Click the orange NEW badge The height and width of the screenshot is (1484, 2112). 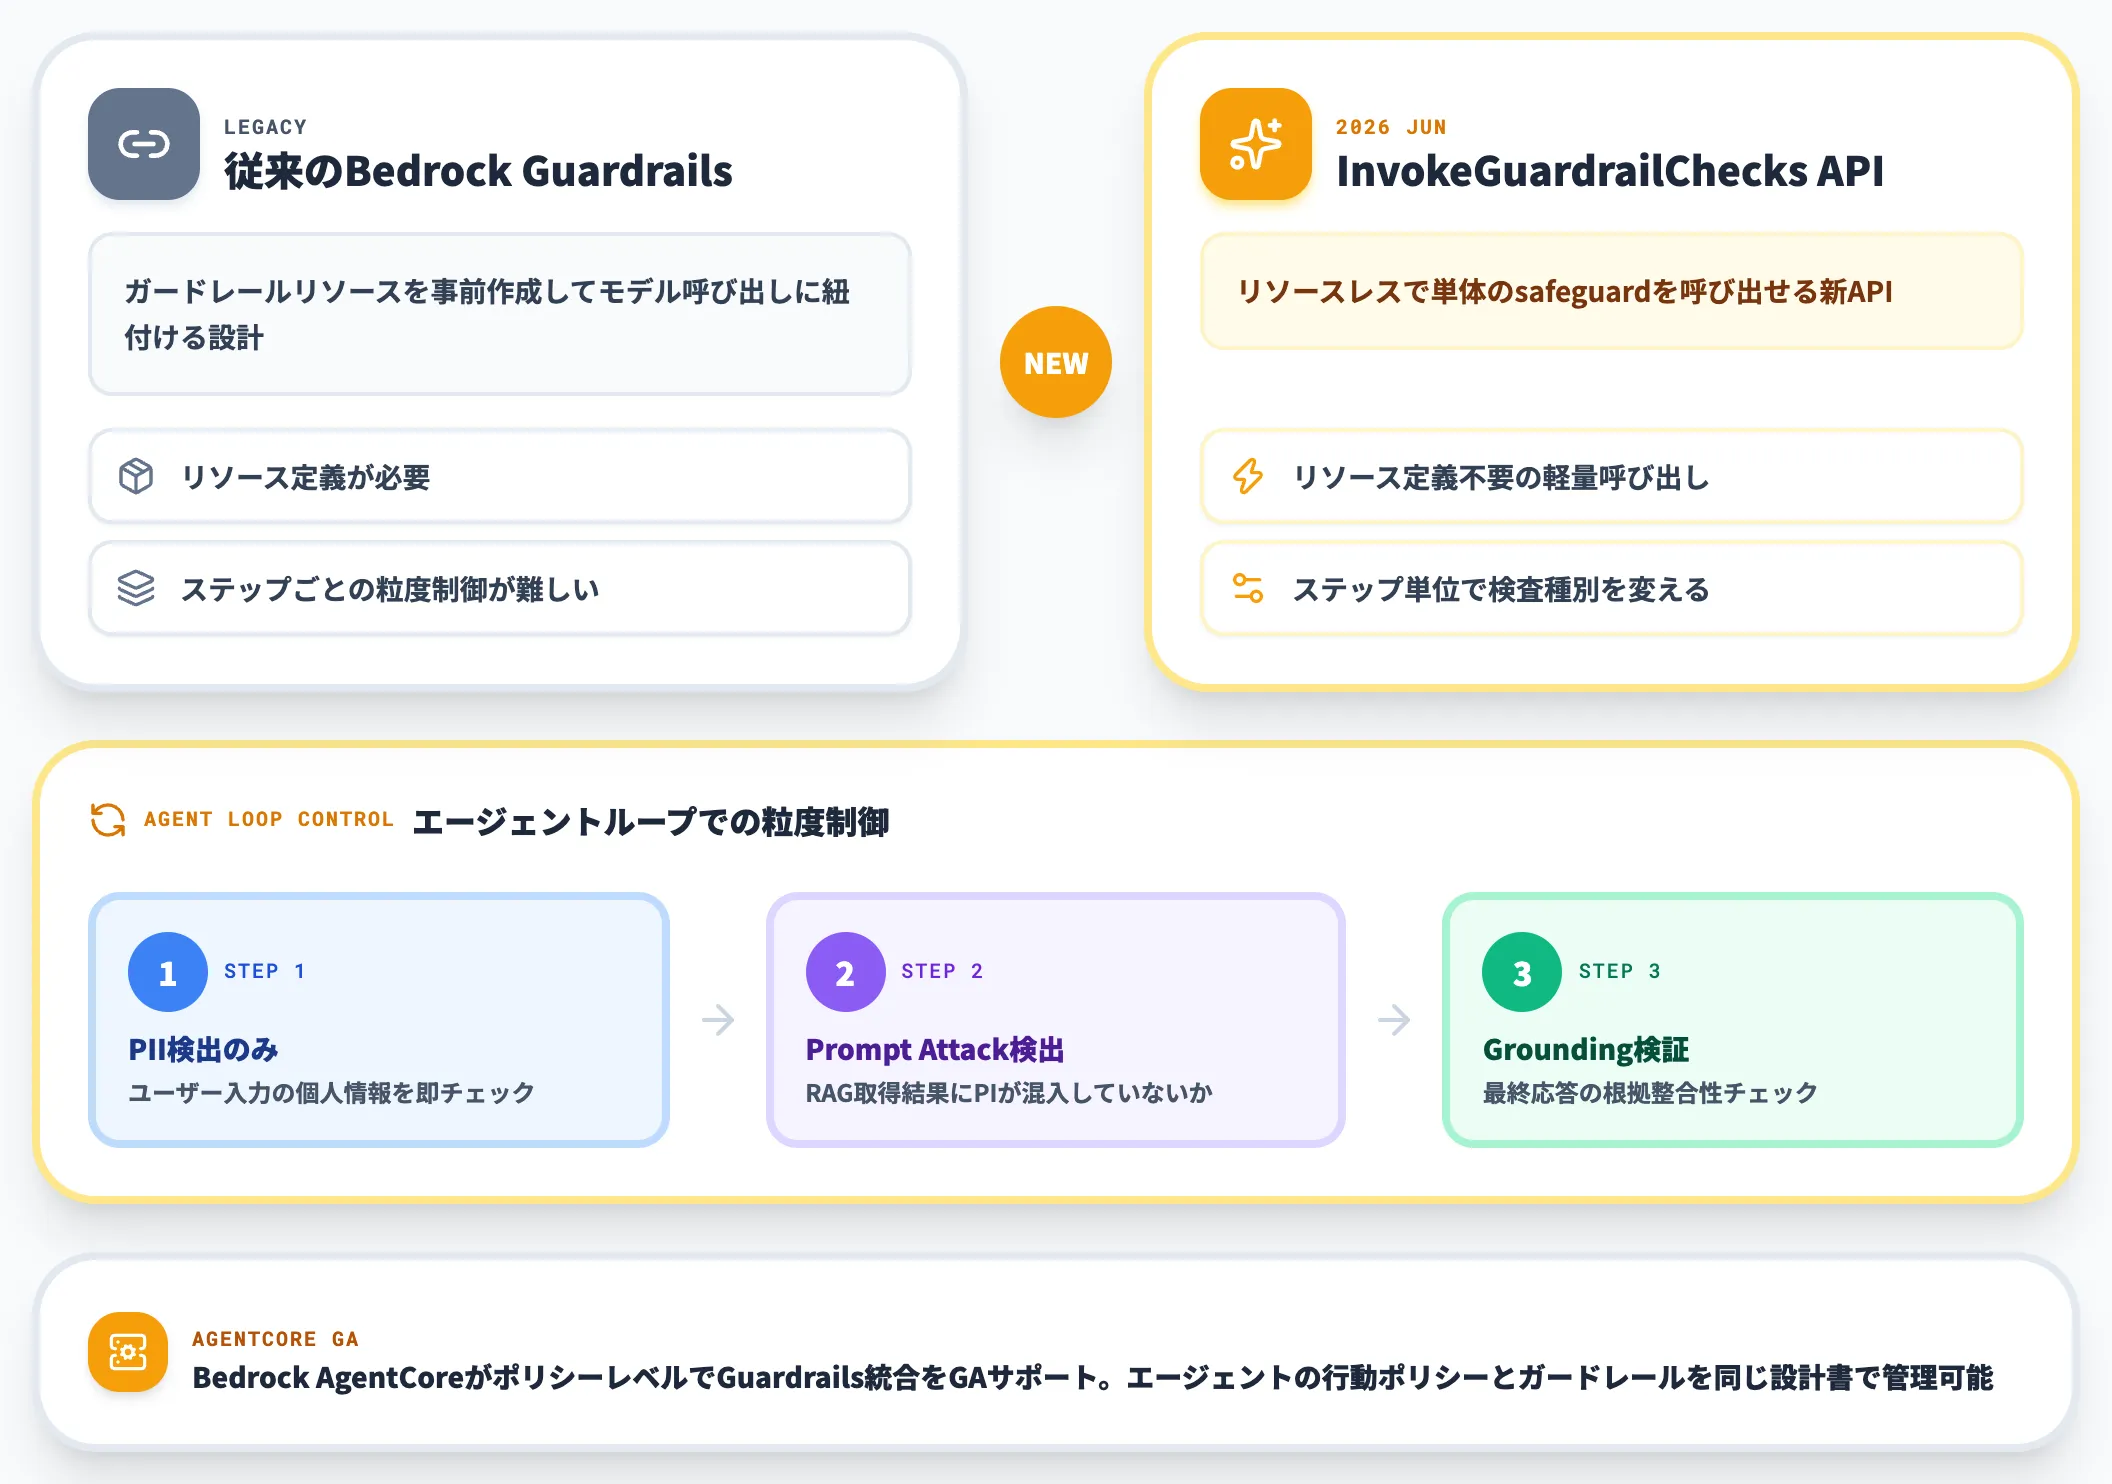[x=1056, y=362]
